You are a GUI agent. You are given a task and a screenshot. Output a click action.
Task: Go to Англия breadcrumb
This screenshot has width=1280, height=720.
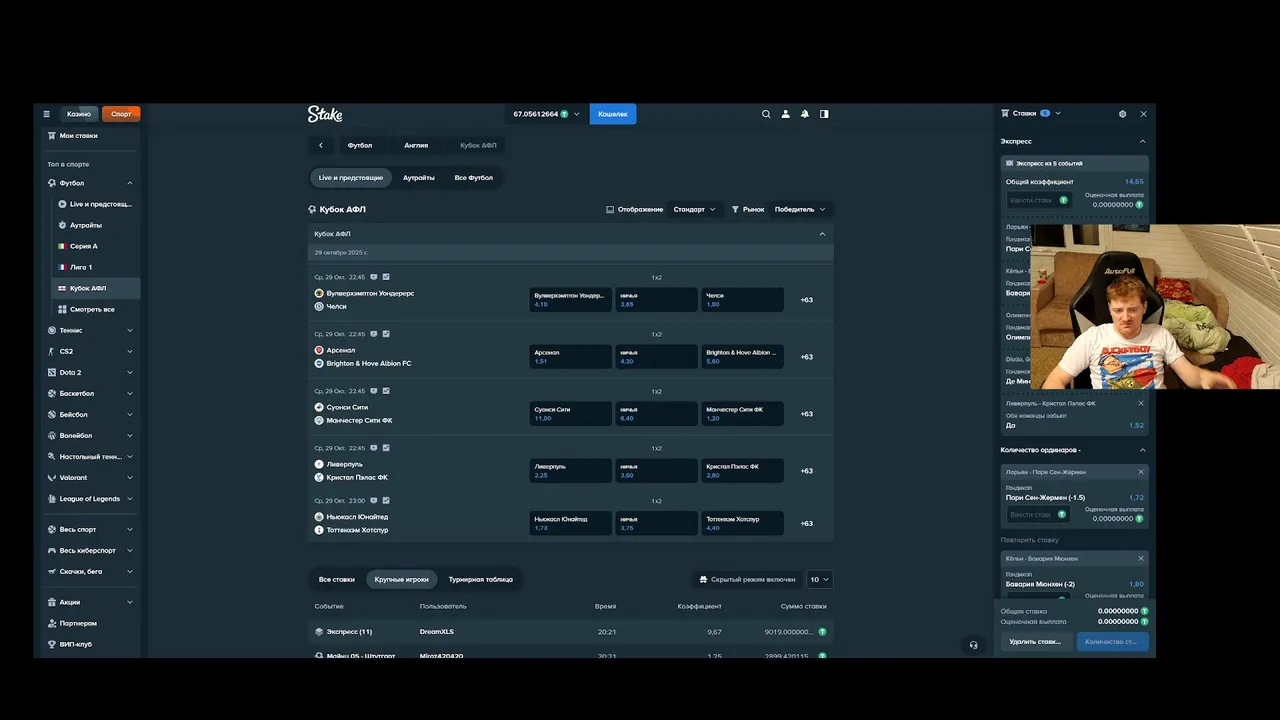416,145
